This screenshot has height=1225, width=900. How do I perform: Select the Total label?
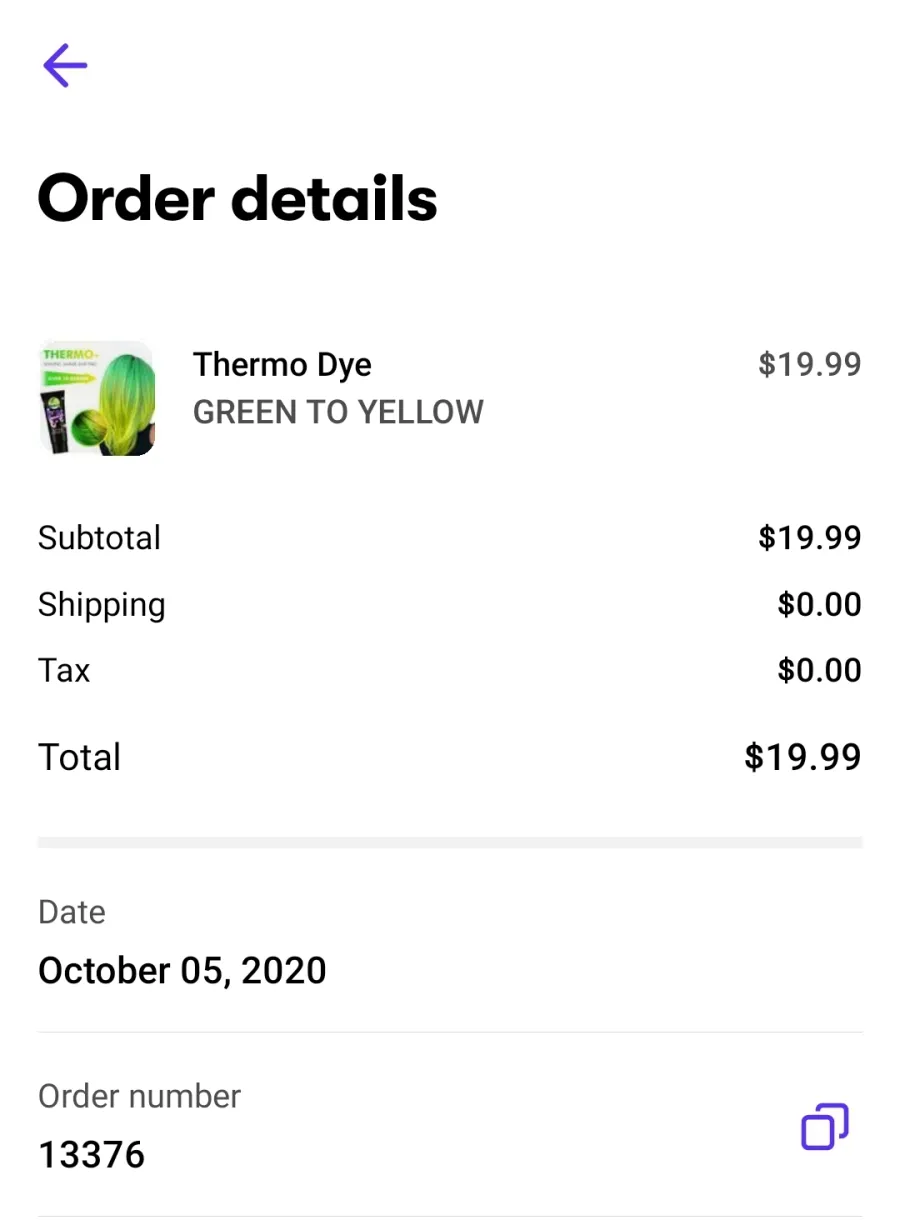79,757
